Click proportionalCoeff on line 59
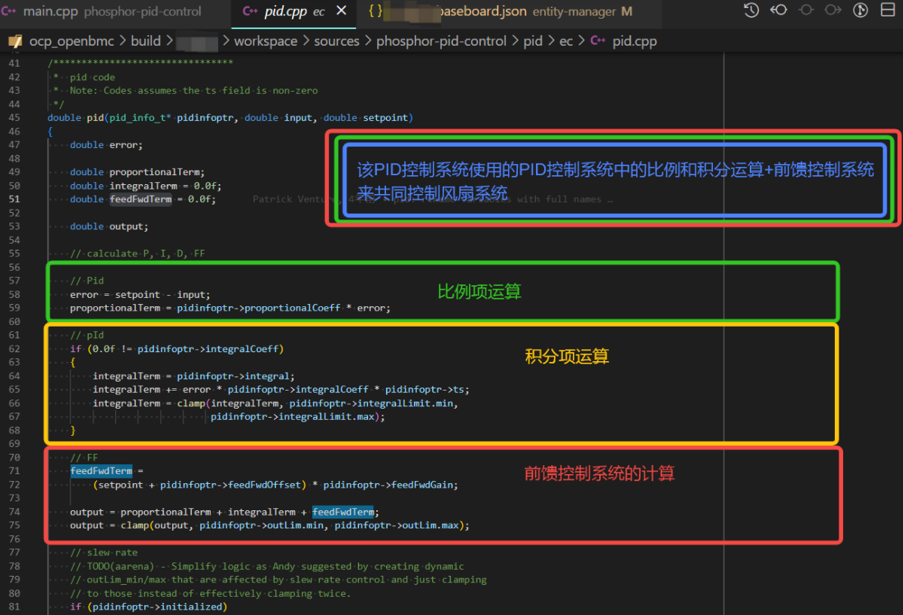This screenshot has height=615, width=903. [x=292, y=308]
